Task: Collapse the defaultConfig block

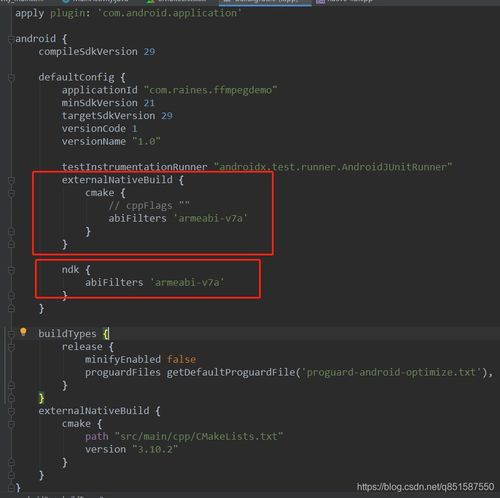Action: (11, 78)
